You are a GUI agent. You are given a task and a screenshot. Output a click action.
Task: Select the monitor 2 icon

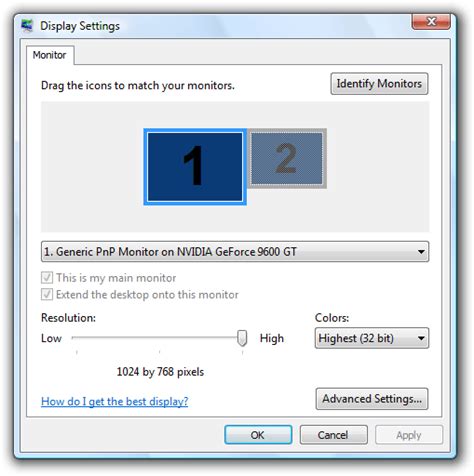[x=287, y=158]
